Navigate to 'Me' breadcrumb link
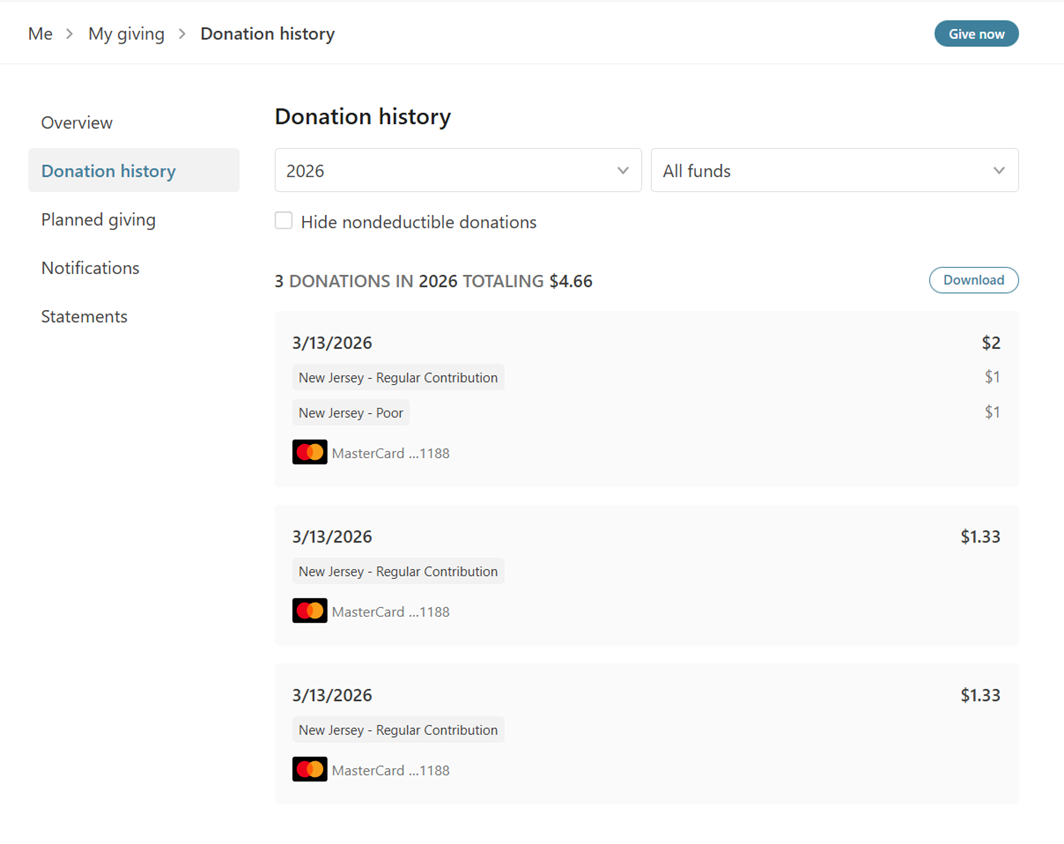 coord(40,34)
